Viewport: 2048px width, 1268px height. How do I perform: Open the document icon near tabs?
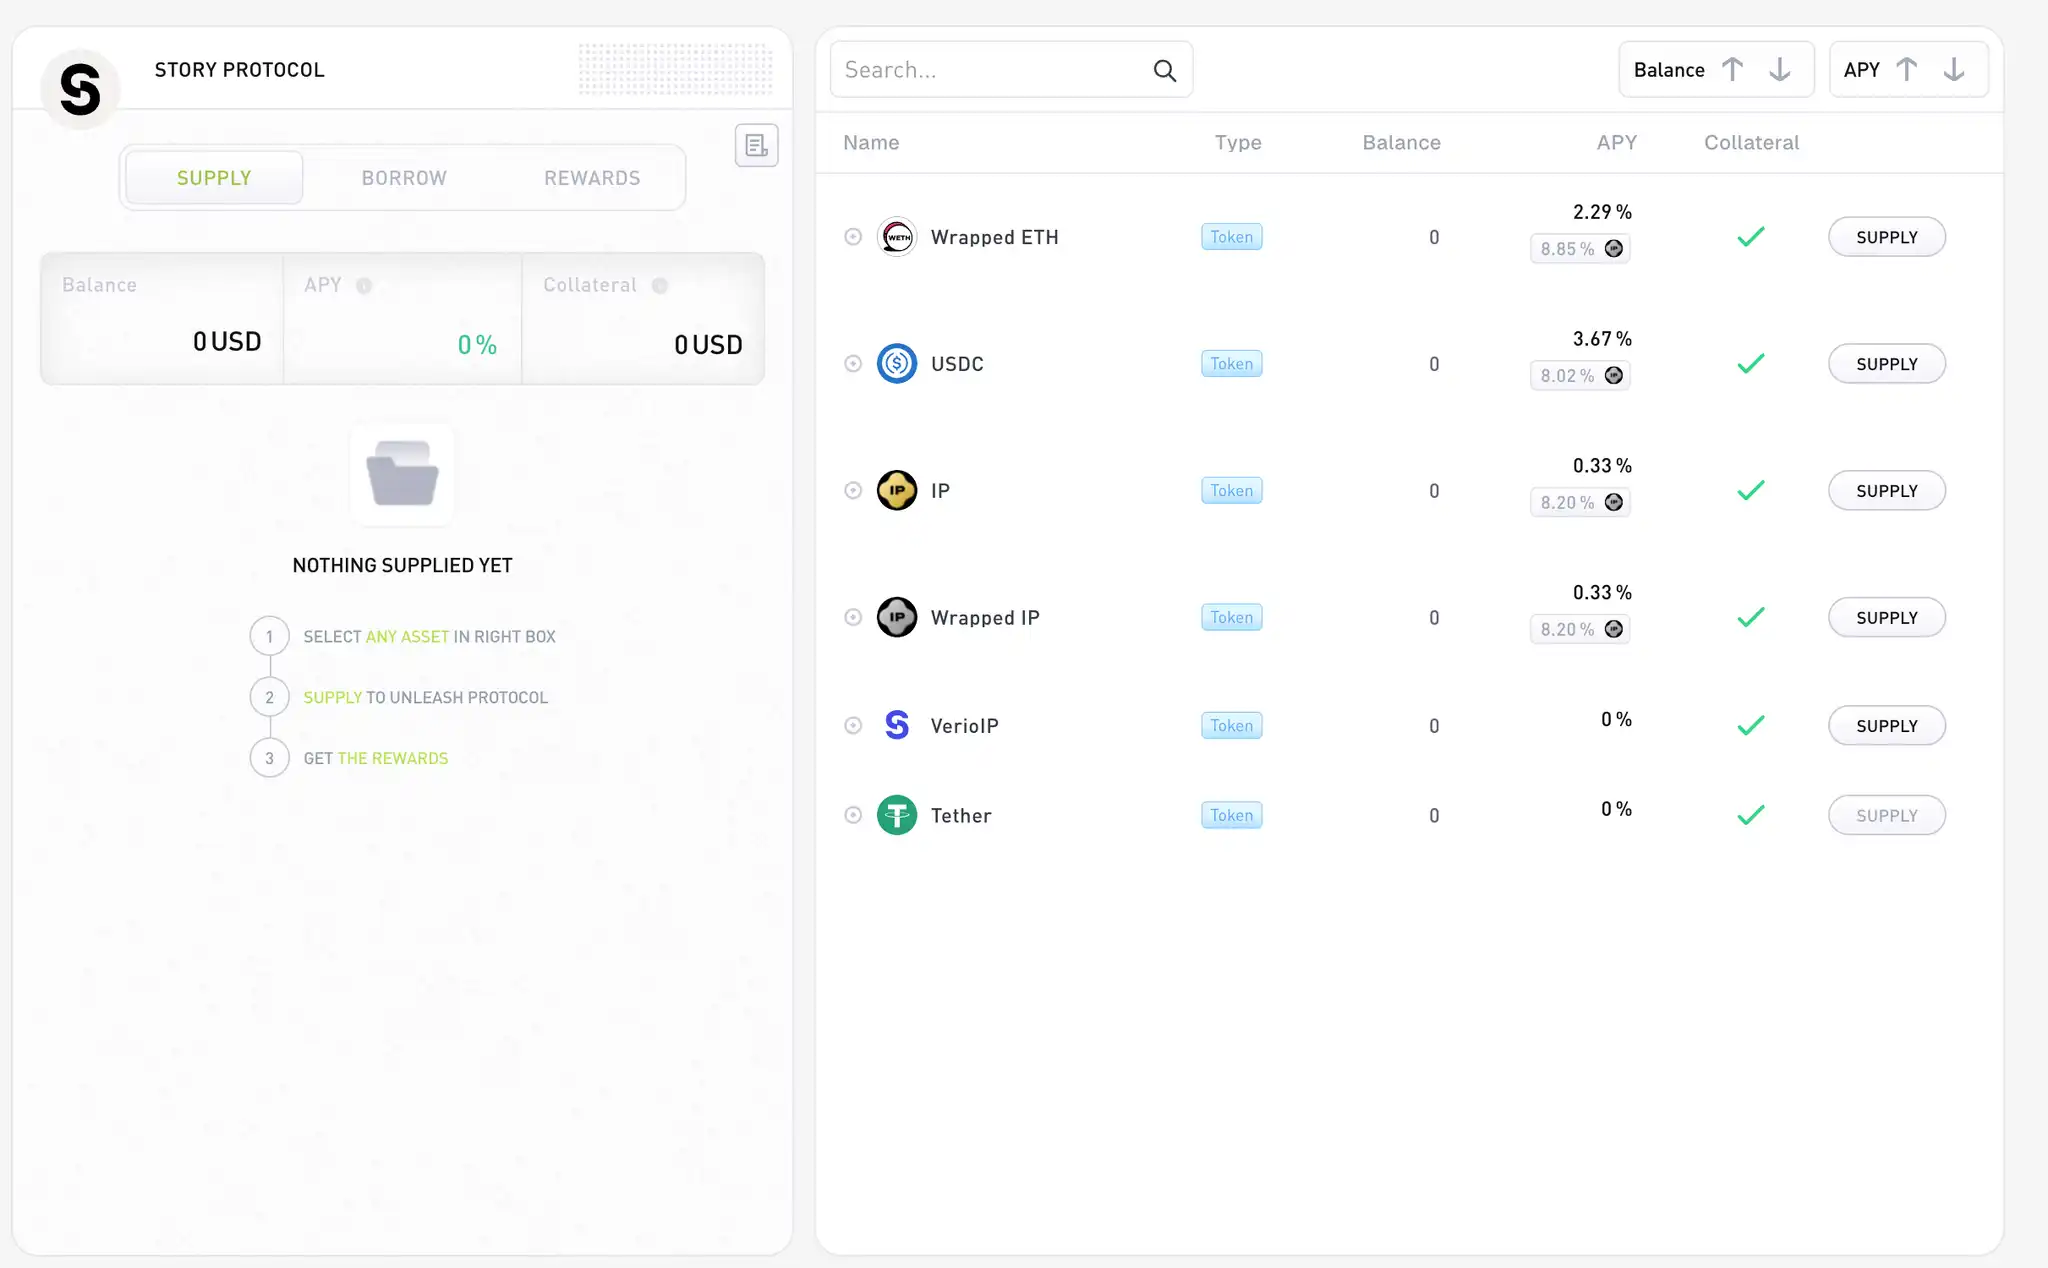(756, 146)
